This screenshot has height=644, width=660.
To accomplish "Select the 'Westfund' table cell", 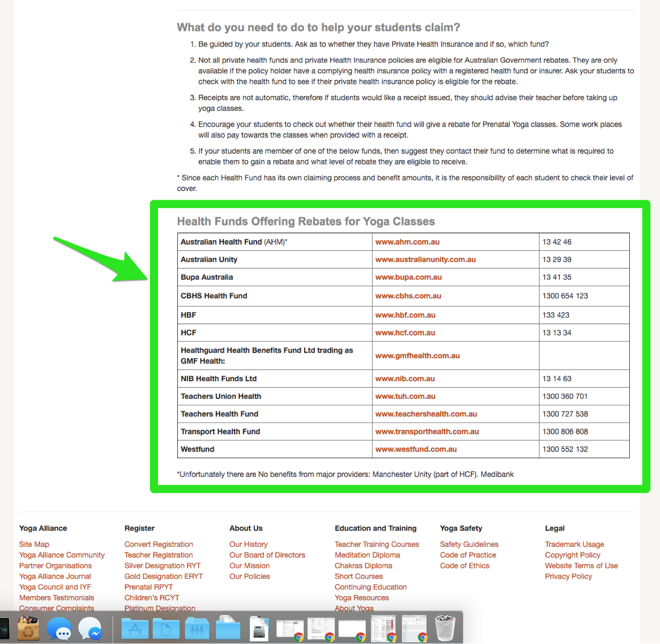I will tap(274, 449).
